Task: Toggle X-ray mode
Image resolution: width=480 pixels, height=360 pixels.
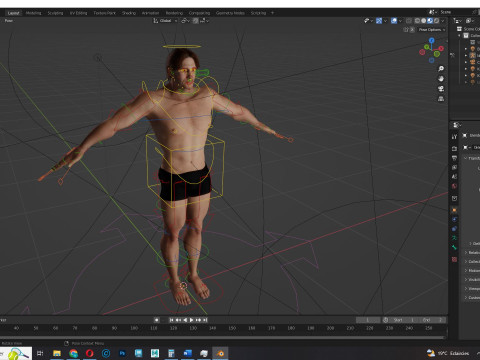Action: [x=409, y=21]
